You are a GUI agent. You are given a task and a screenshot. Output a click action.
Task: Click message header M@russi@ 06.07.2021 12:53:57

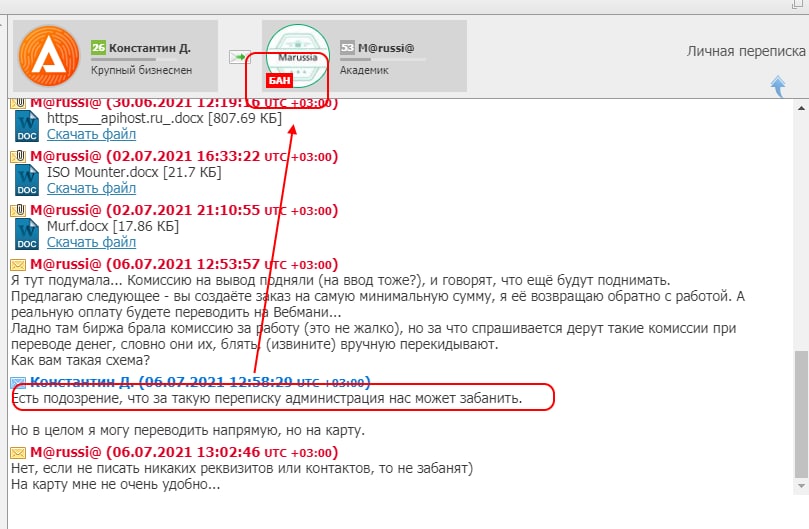tap(184, 264)
